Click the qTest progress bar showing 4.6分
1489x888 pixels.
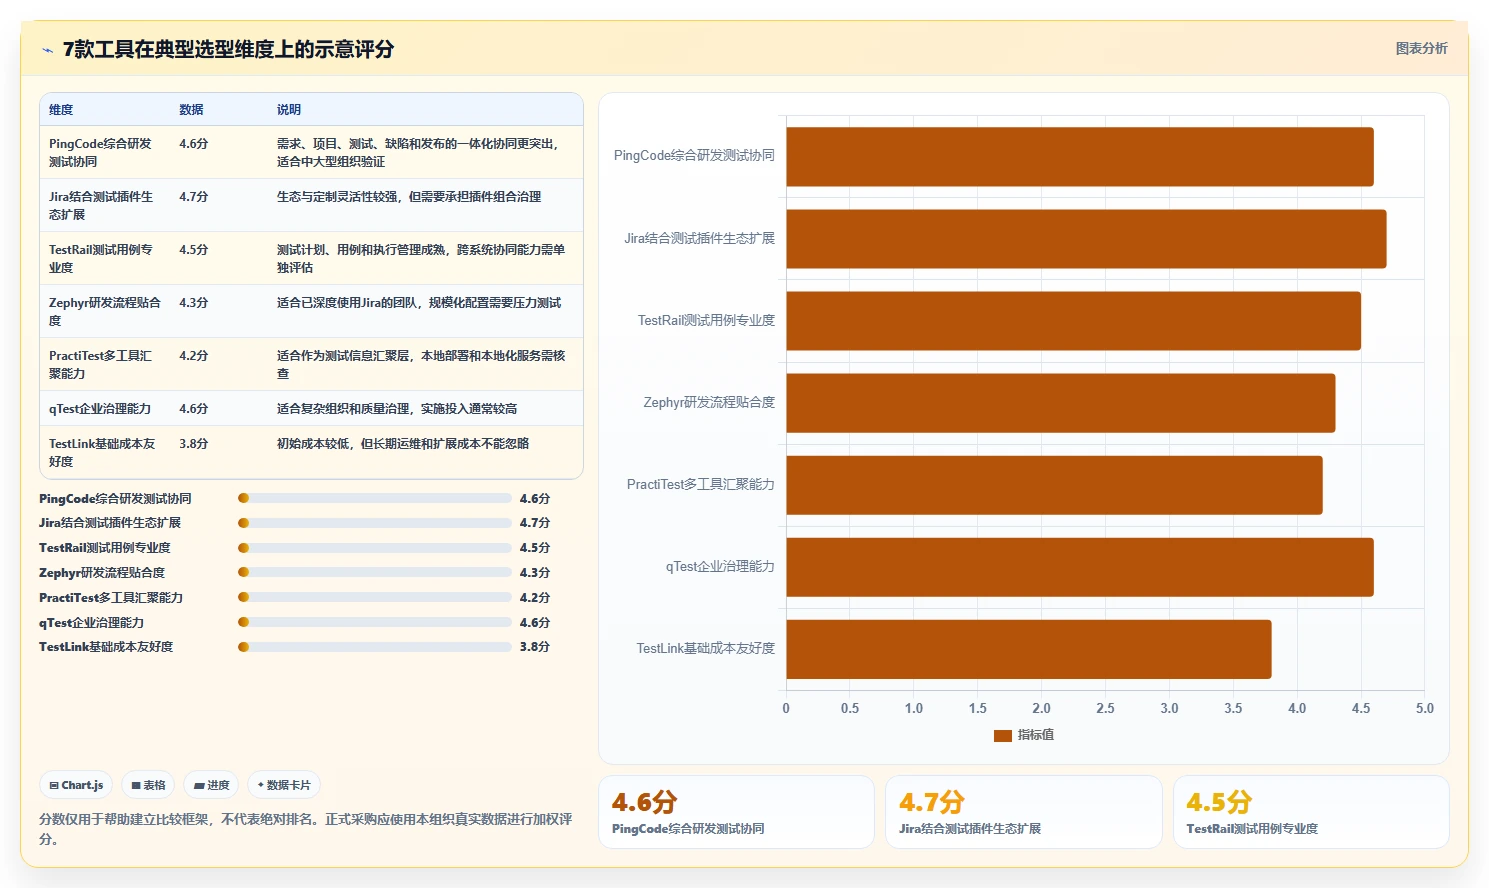[x=375, y=622]
